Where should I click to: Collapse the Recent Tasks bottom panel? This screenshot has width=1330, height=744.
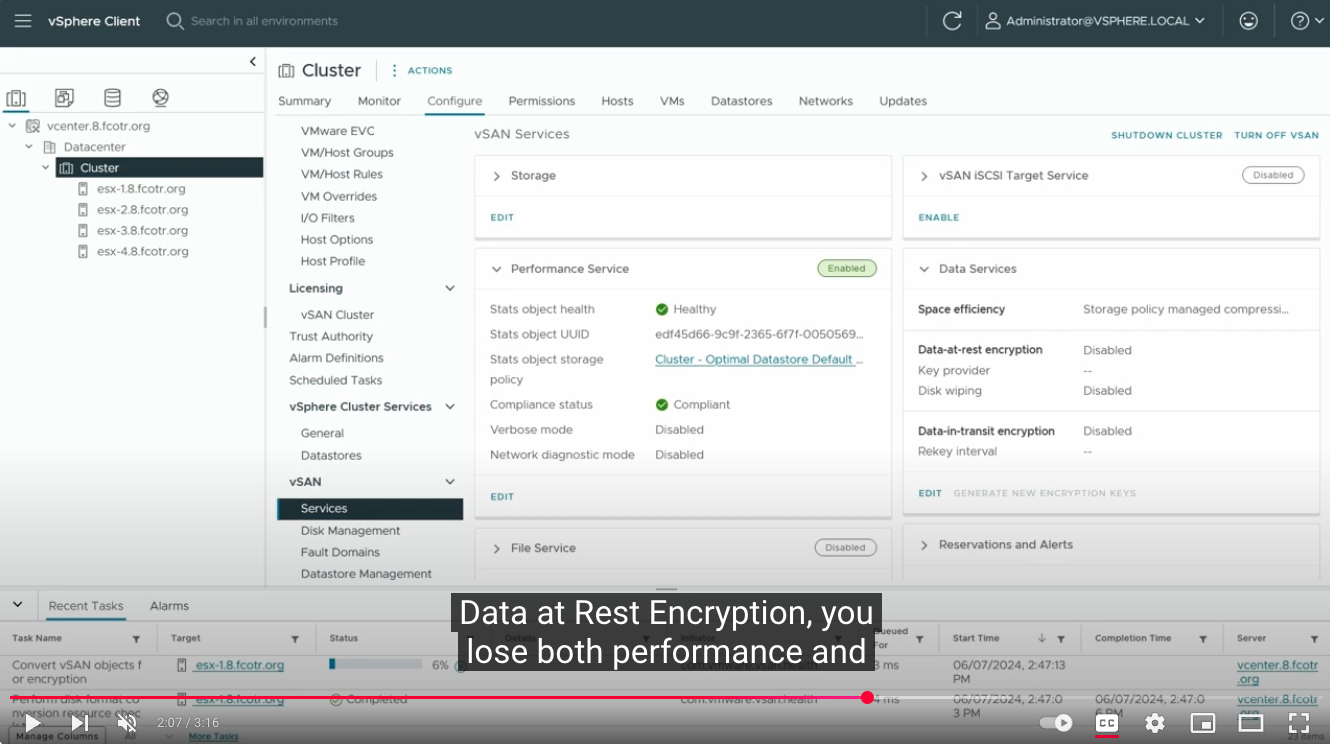click(17, 605)
